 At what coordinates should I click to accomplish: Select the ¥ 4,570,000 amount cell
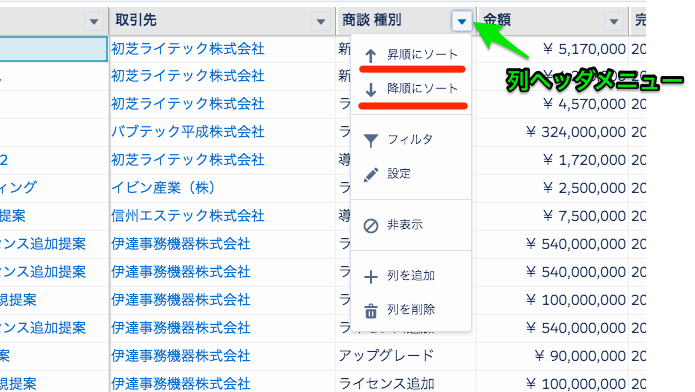coord(552,104)
